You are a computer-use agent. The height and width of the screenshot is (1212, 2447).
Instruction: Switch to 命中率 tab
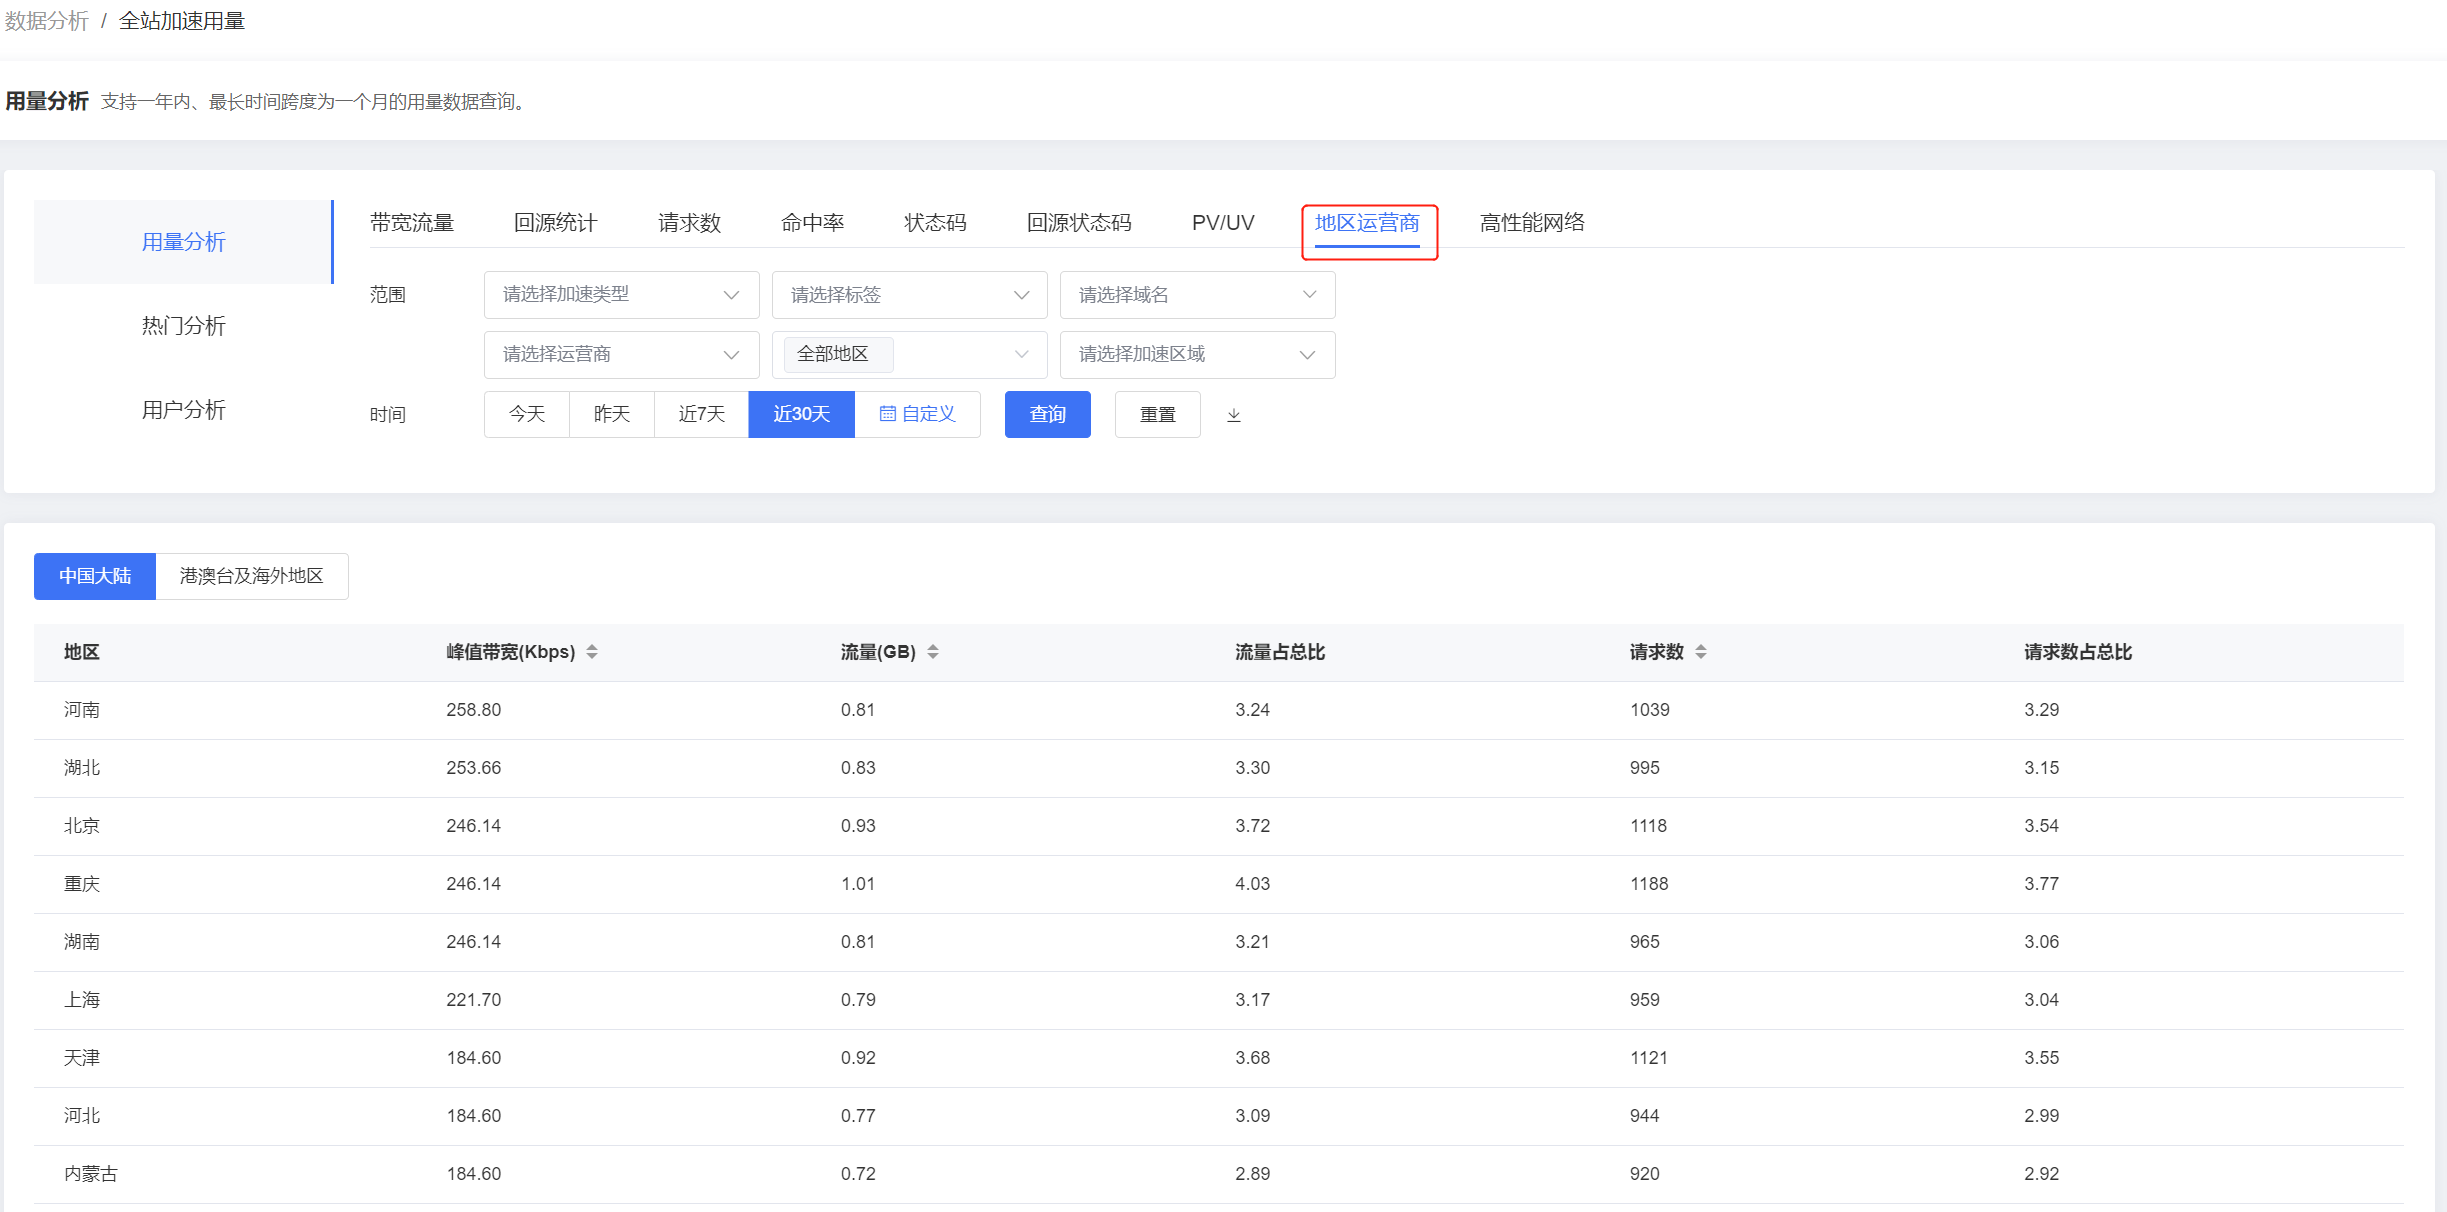(813, 223)
